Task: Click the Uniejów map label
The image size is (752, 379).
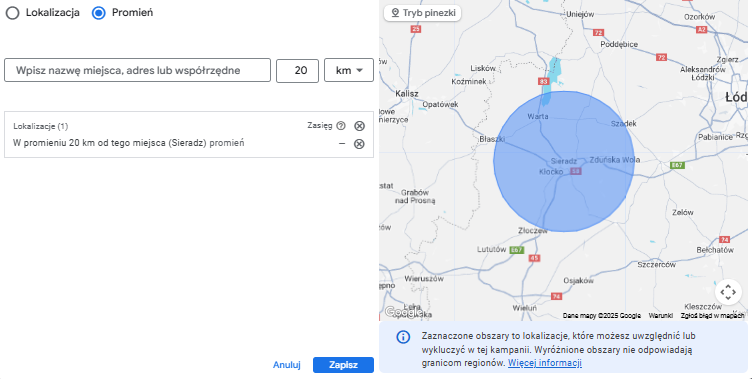Action: click(580, 14)
